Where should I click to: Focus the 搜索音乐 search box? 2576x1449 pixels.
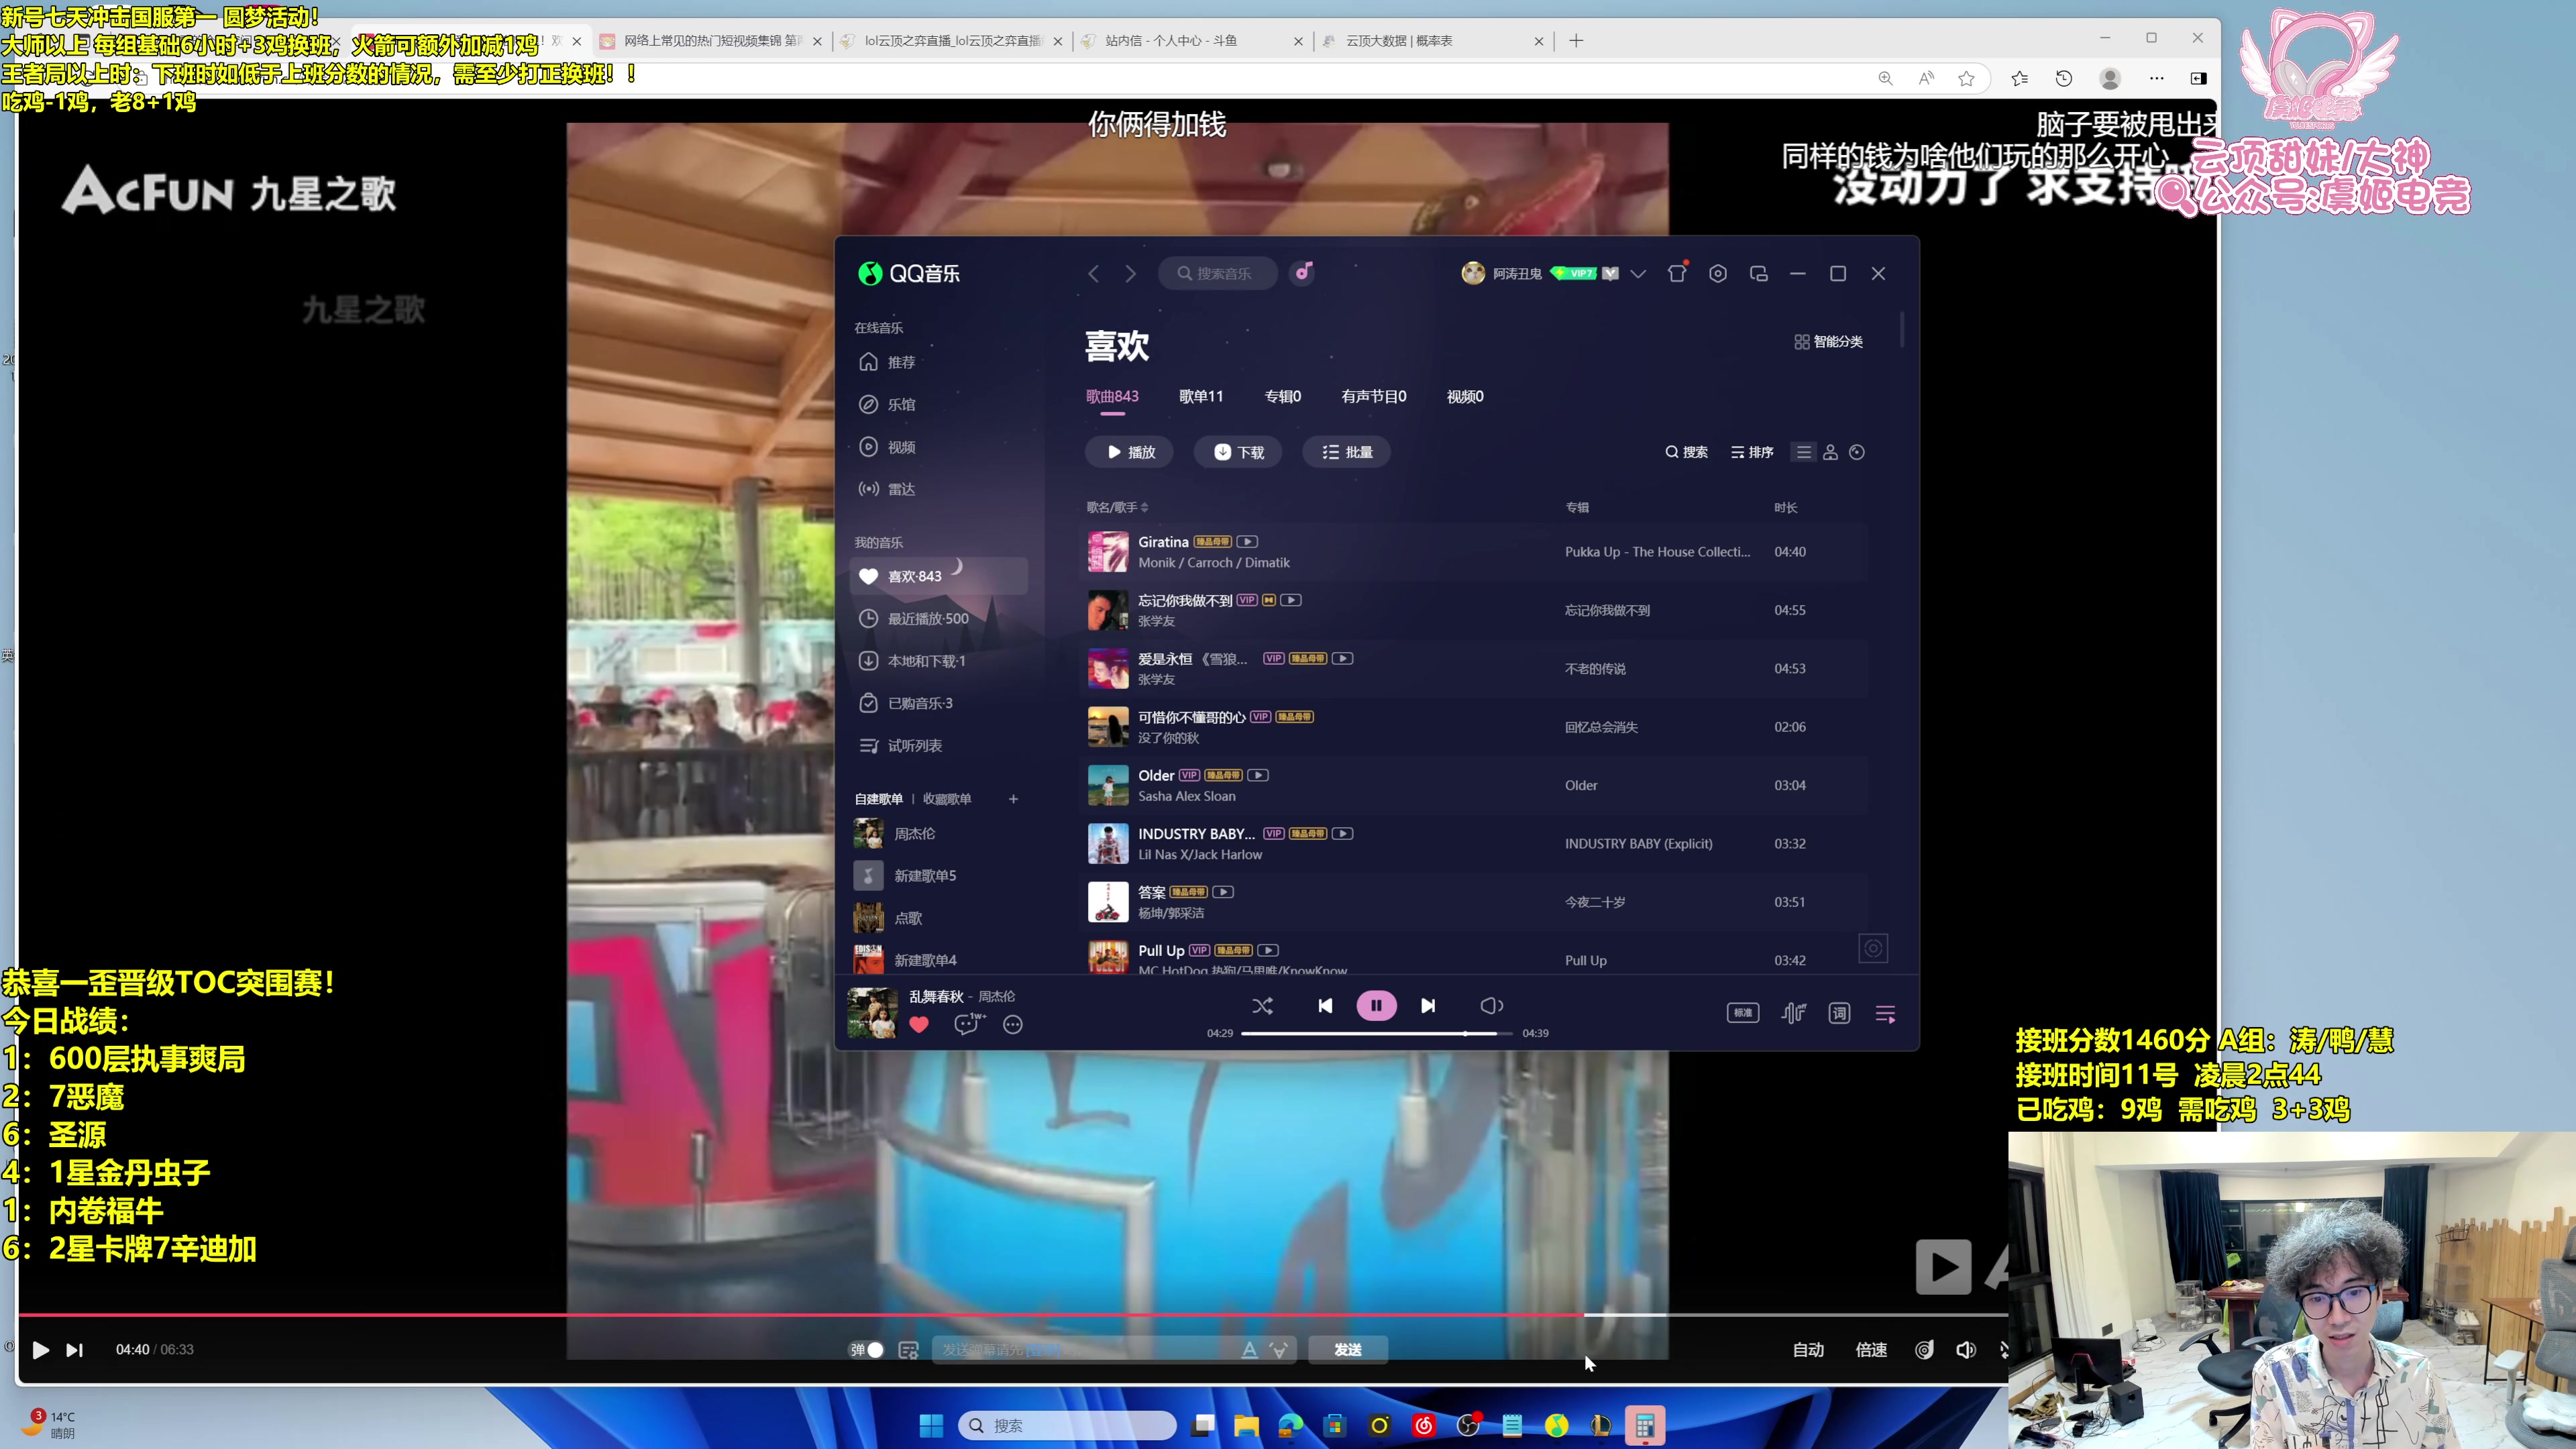pyautogui.click(x=1218, y=273)
